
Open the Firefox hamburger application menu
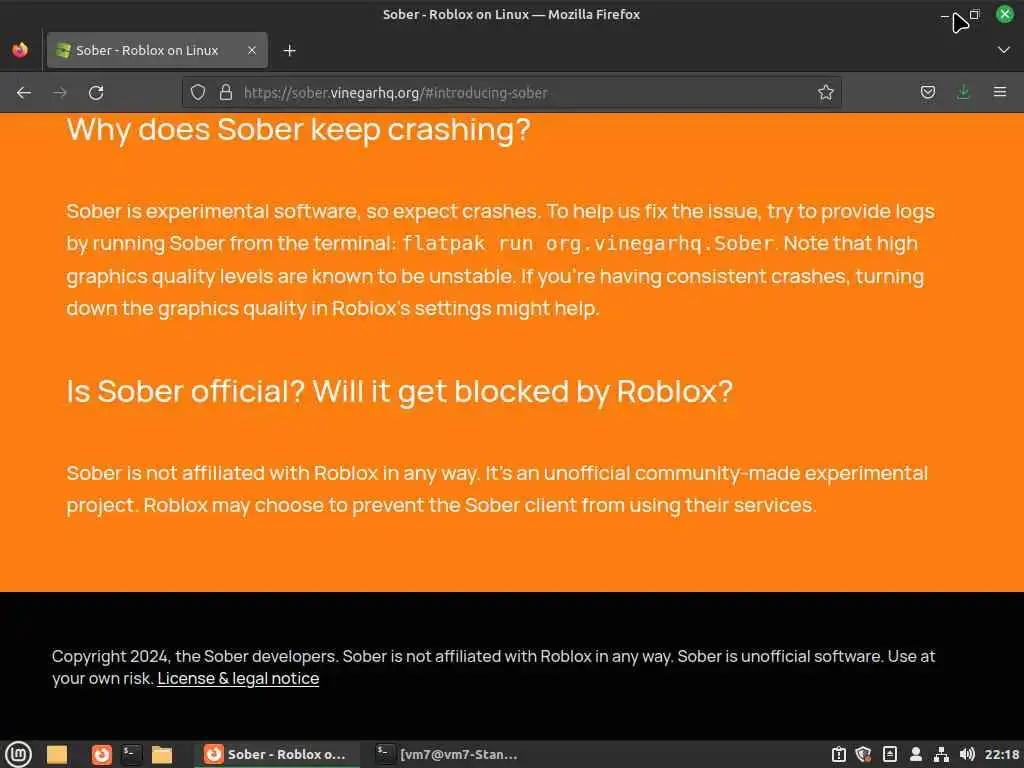tap(999, 93)
